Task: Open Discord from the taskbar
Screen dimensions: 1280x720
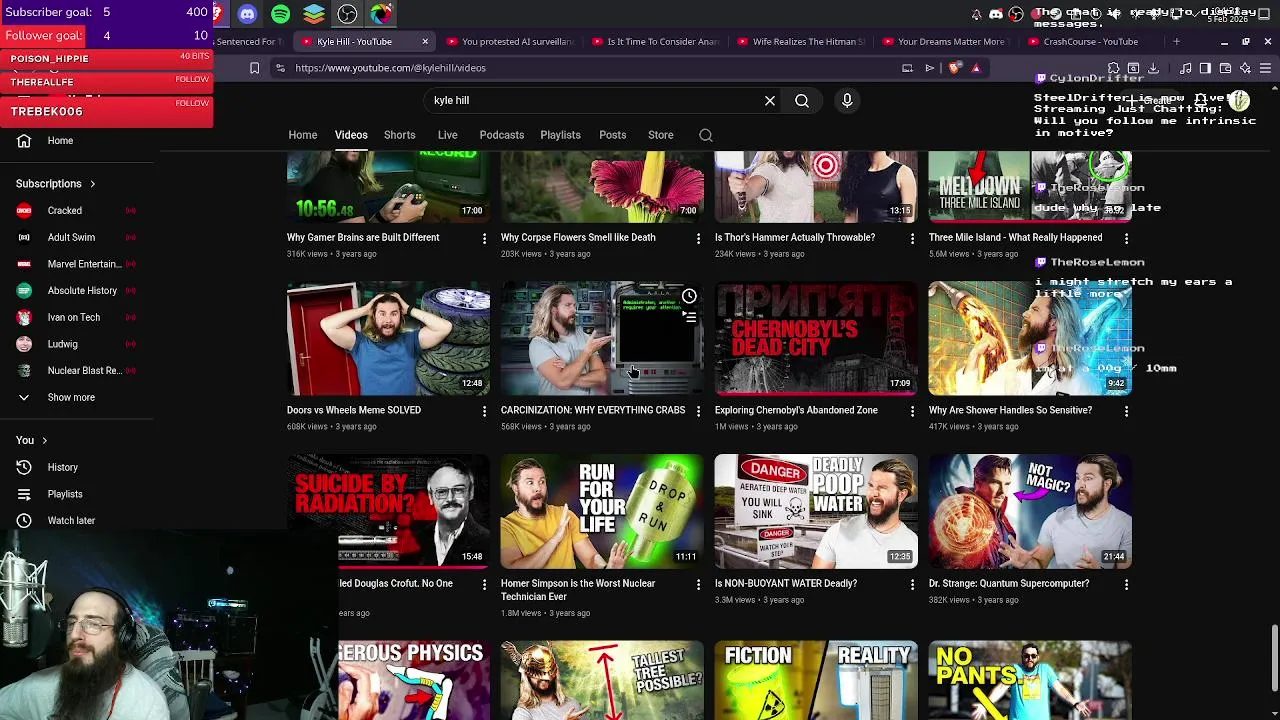Action: coord(247,14)
